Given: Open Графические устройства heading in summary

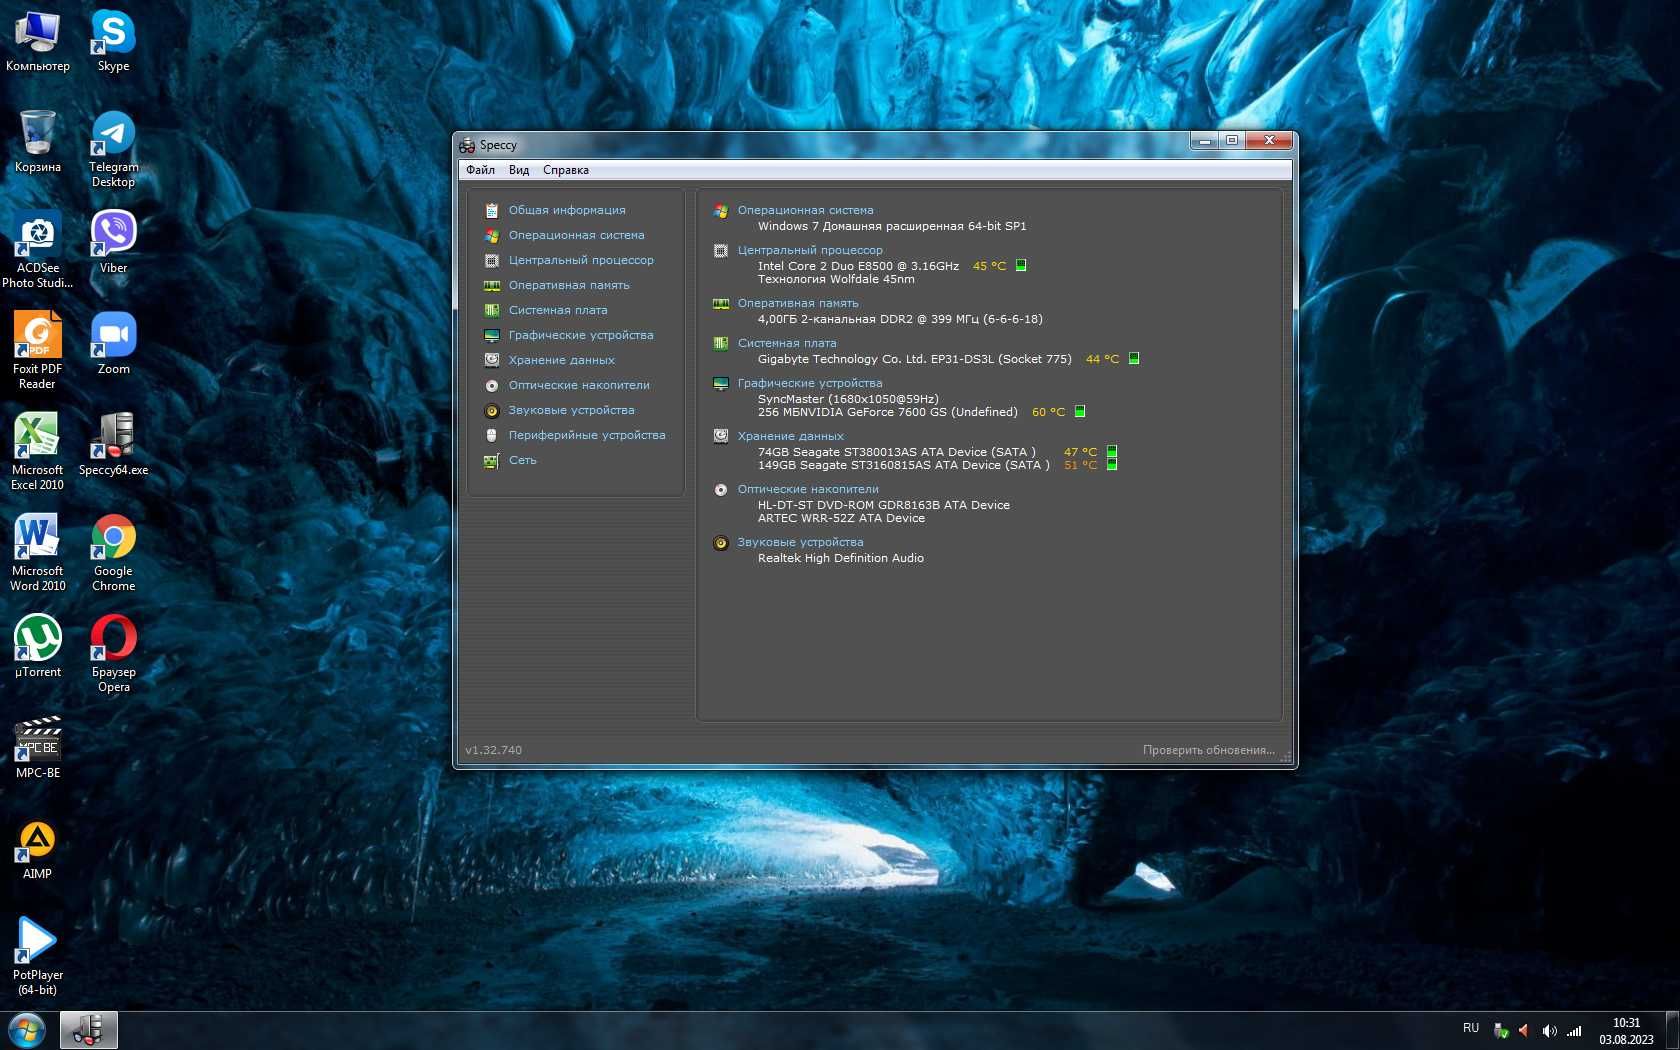Looking at the screenshot, I should pos(810,383).
